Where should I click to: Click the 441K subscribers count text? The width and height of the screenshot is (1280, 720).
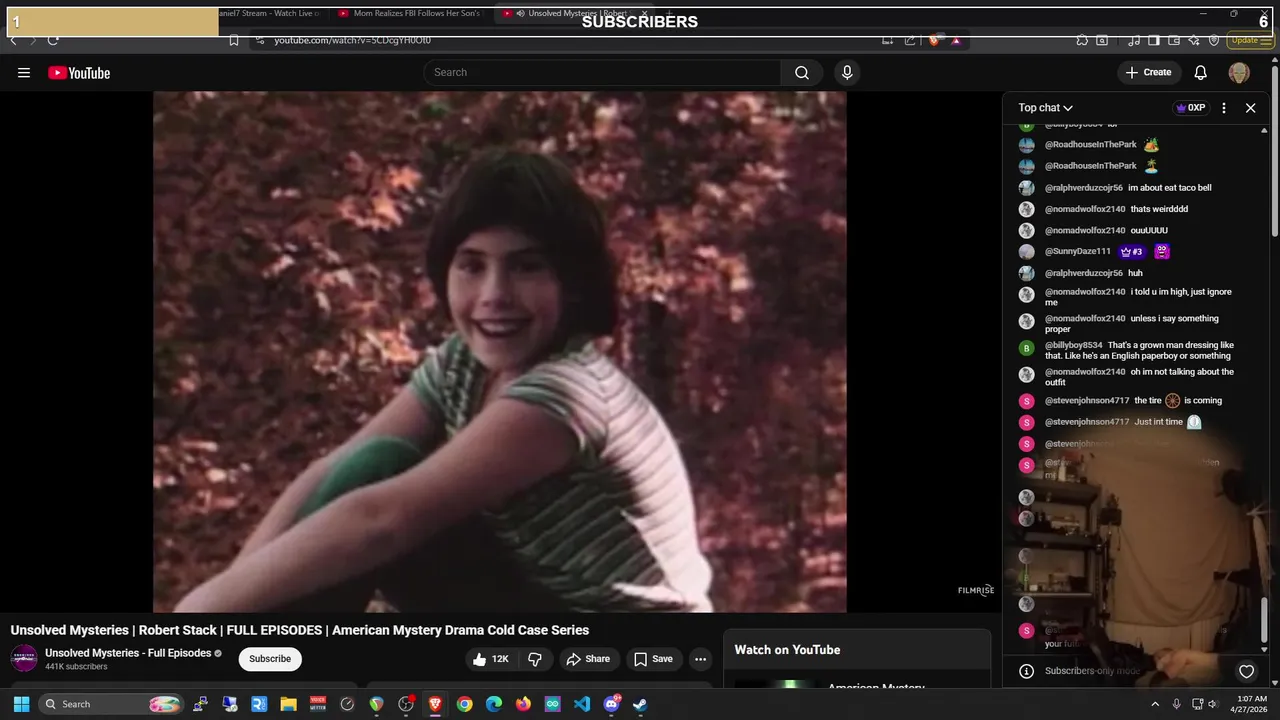pyautogui.click(x=76, y=667)
